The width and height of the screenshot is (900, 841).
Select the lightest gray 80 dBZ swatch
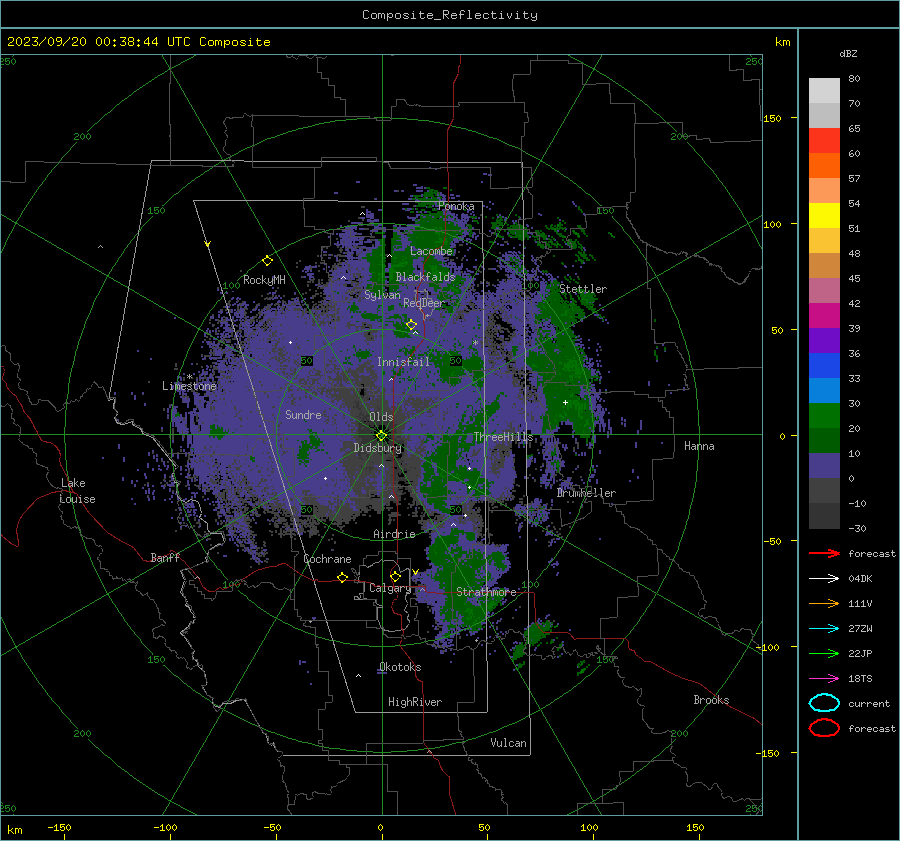824,91
